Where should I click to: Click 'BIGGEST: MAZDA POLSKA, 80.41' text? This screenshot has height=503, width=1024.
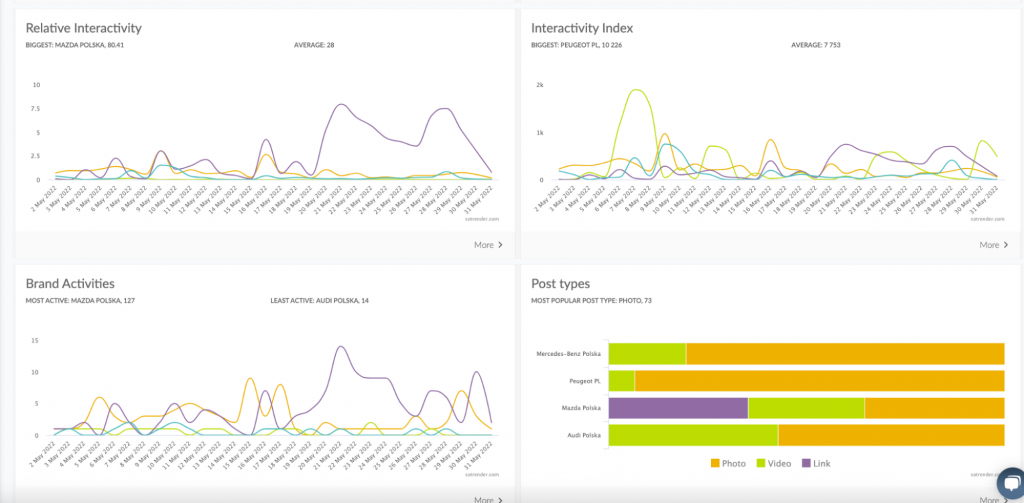pyautogui.click(x=74, y=45)
